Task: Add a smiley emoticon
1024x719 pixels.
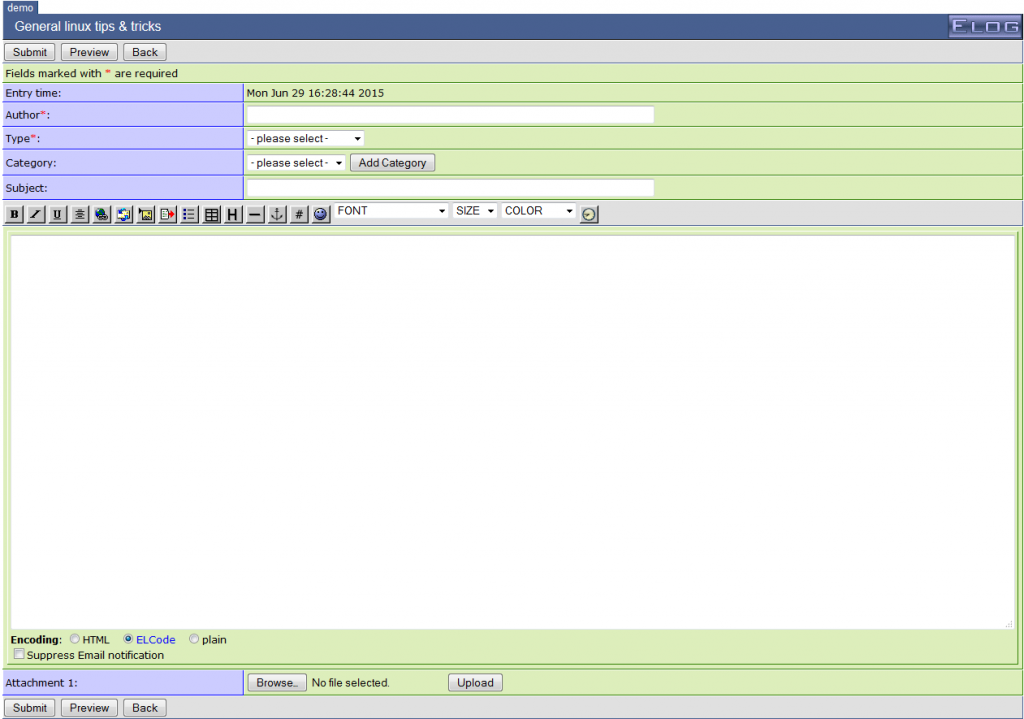Action: (321, 213)
